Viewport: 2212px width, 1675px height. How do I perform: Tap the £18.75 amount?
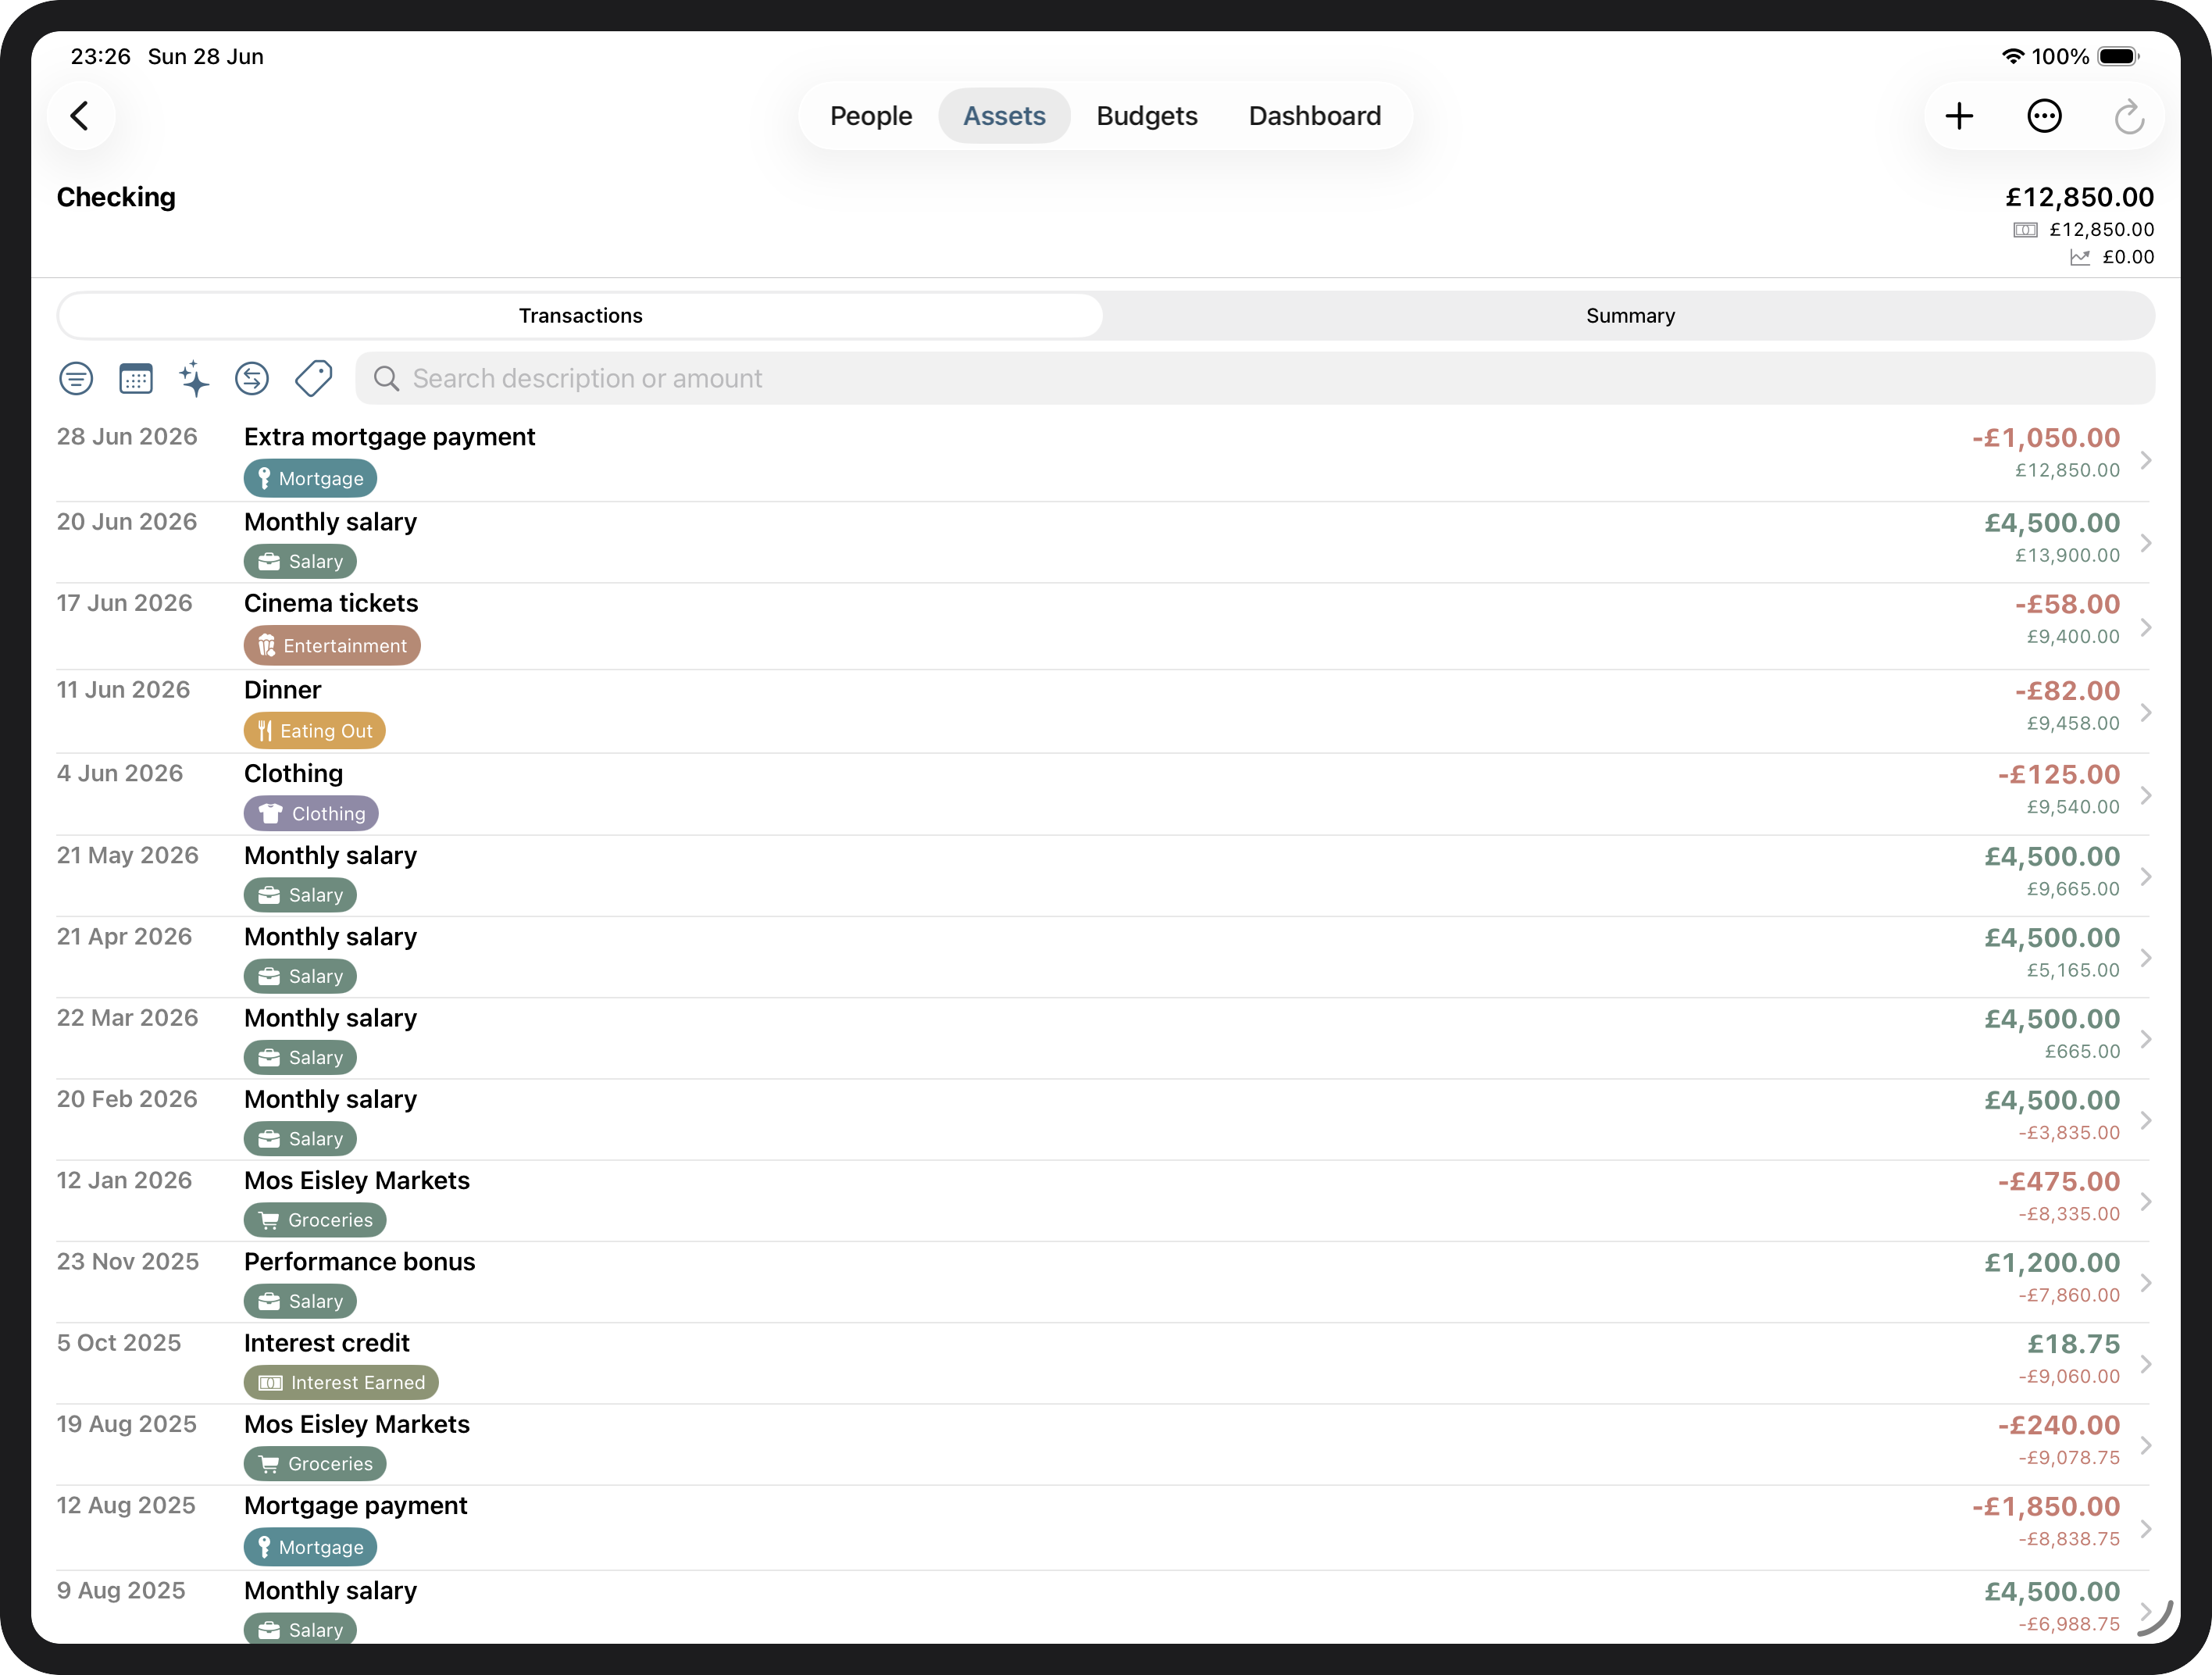2073,1344
